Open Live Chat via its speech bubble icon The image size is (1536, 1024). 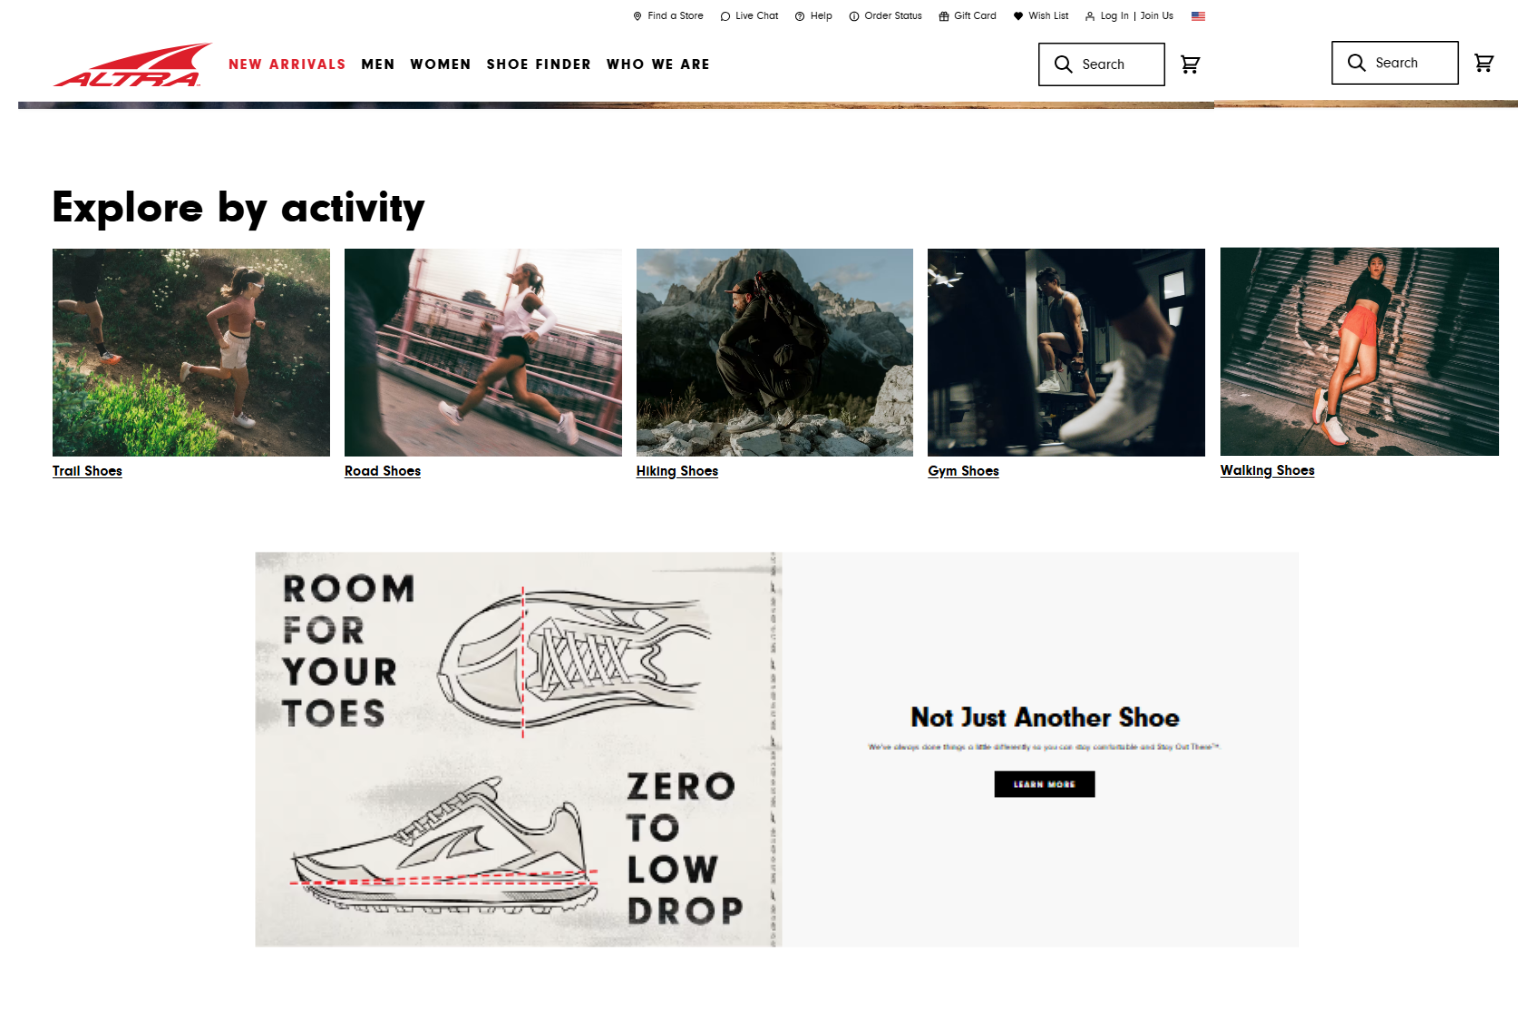tap(723, 15)
